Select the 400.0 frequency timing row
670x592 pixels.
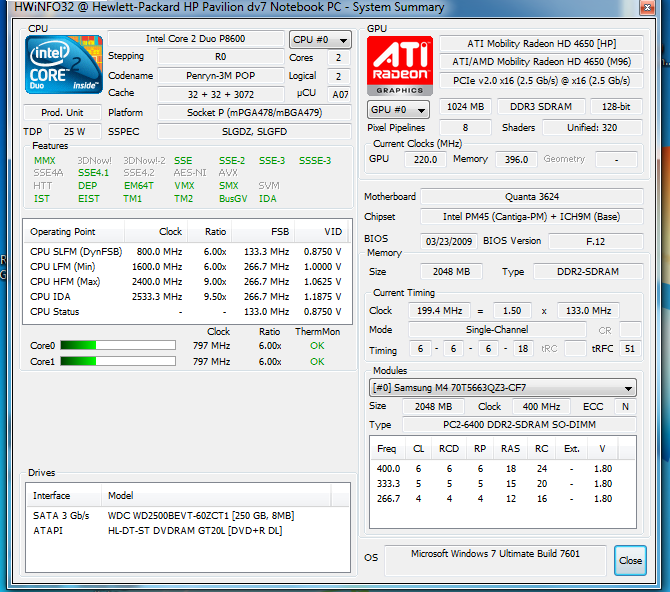point(502,468)
